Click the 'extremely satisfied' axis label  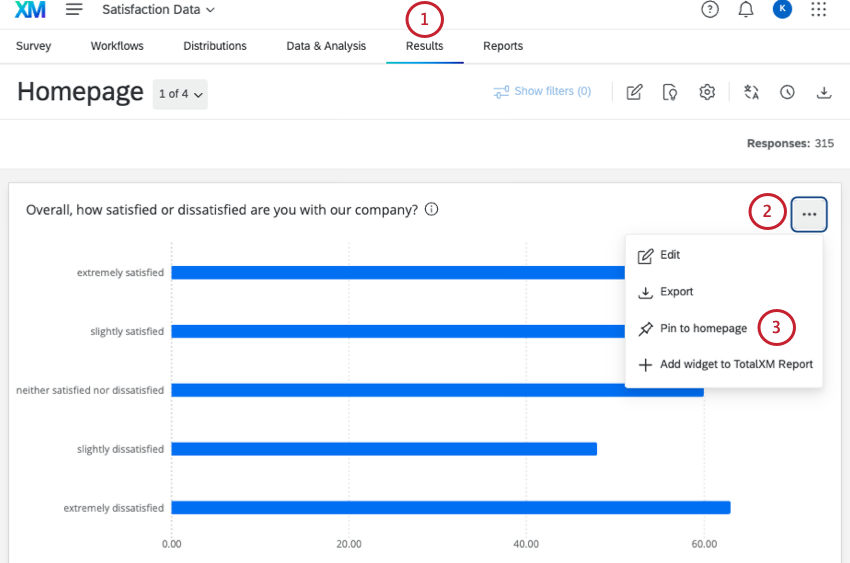click(120, 273)
